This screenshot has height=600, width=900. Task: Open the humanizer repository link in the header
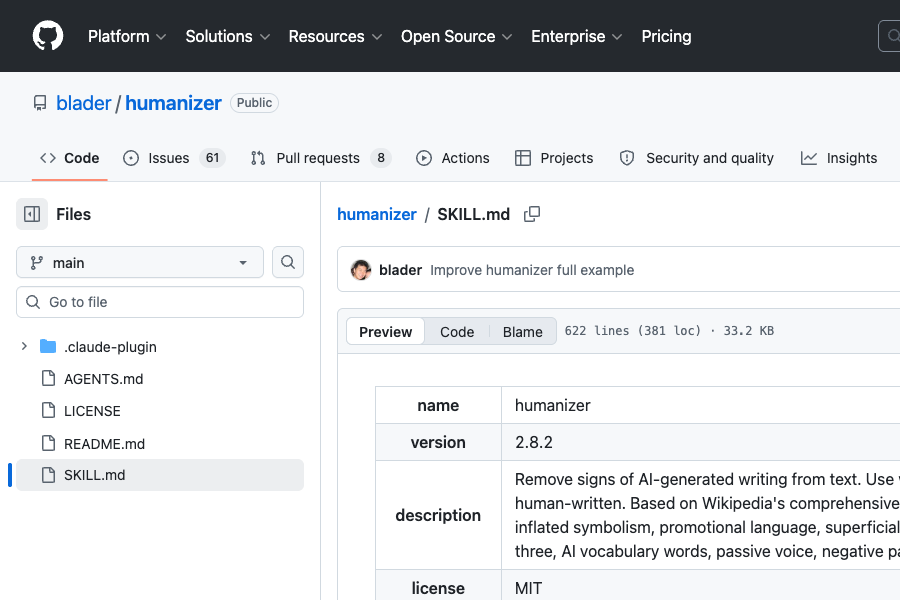(x=173, y=103)
